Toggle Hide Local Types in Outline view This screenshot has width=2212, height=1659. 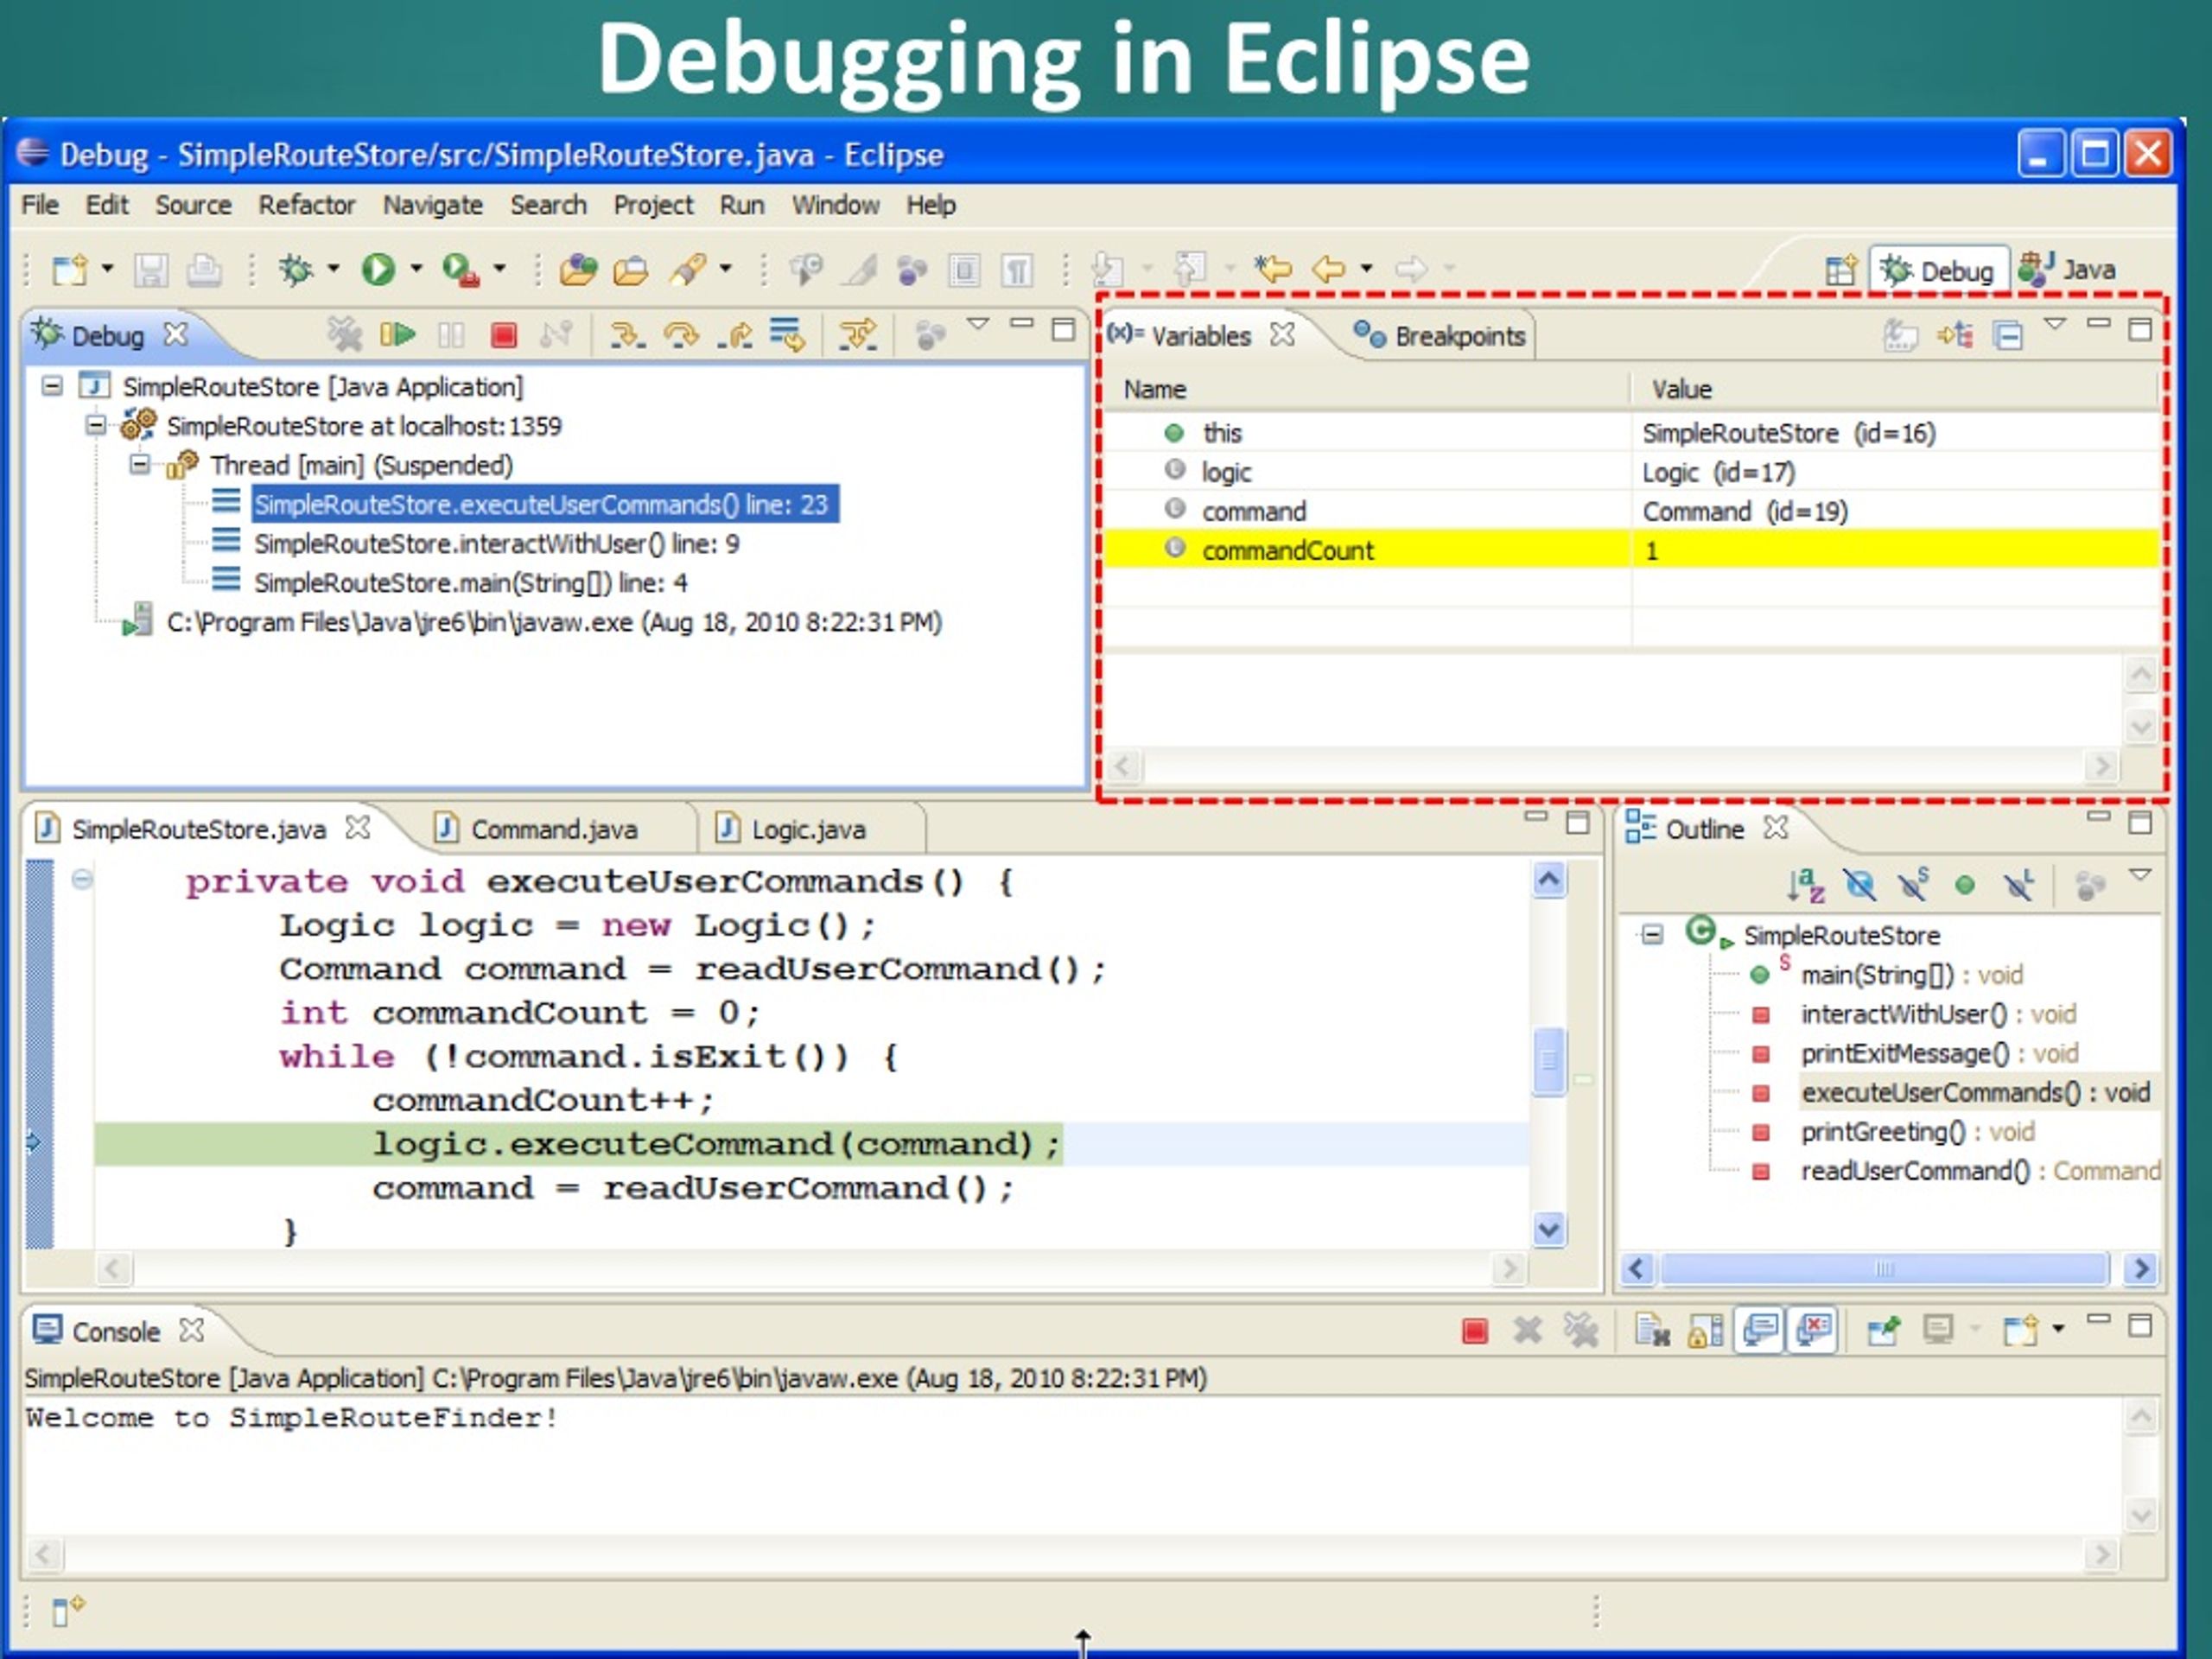2018,885
